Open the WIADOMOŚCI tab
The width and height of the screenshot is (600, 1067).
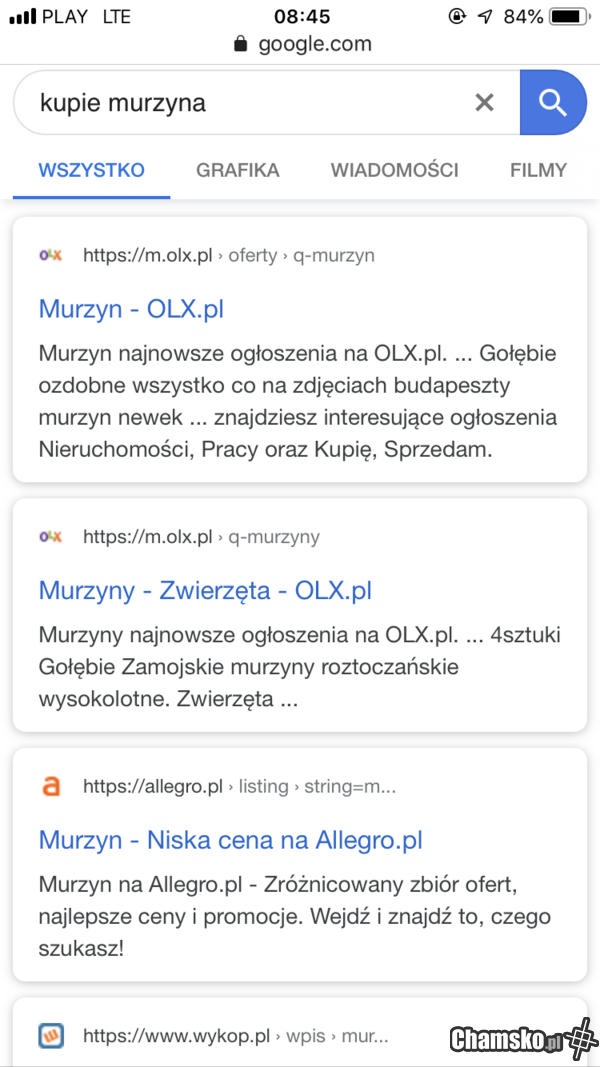tap(394, 170)
